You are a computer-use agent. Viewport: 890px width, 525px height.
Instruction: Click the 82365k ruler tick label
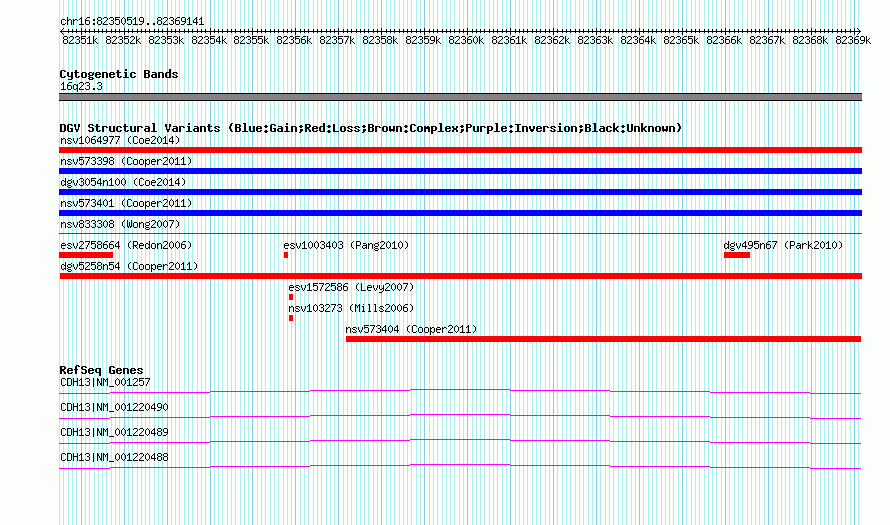pos(681,40)
